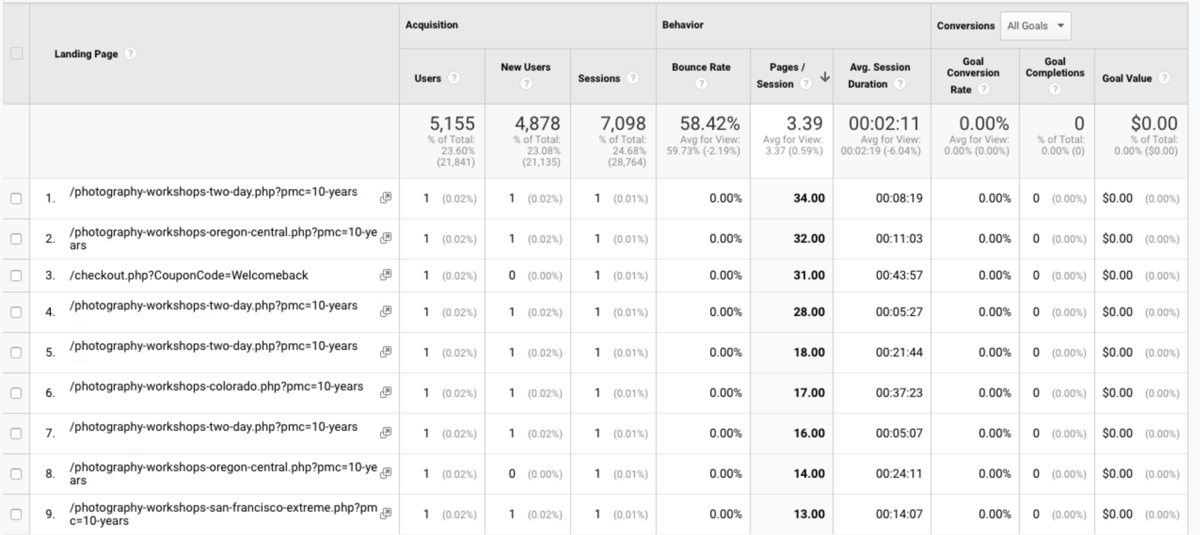Viewport: 1200px width, 535px height.
Task: Click the Behavior group header
Action: tap(682, 25)
